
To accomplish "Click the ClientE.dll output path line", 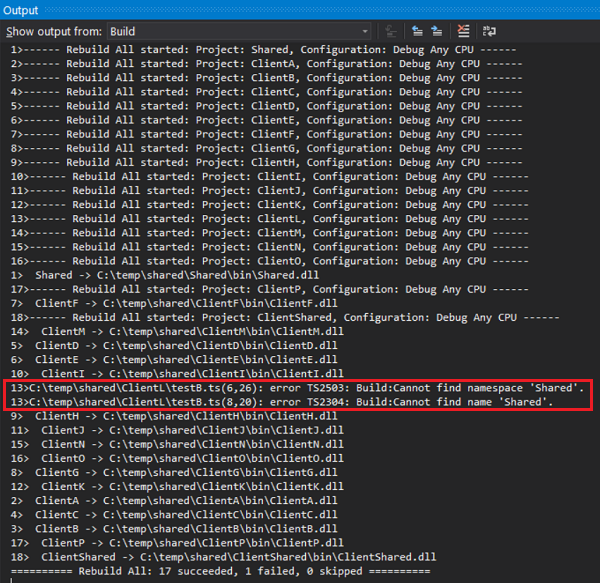I will pos(174,360).
